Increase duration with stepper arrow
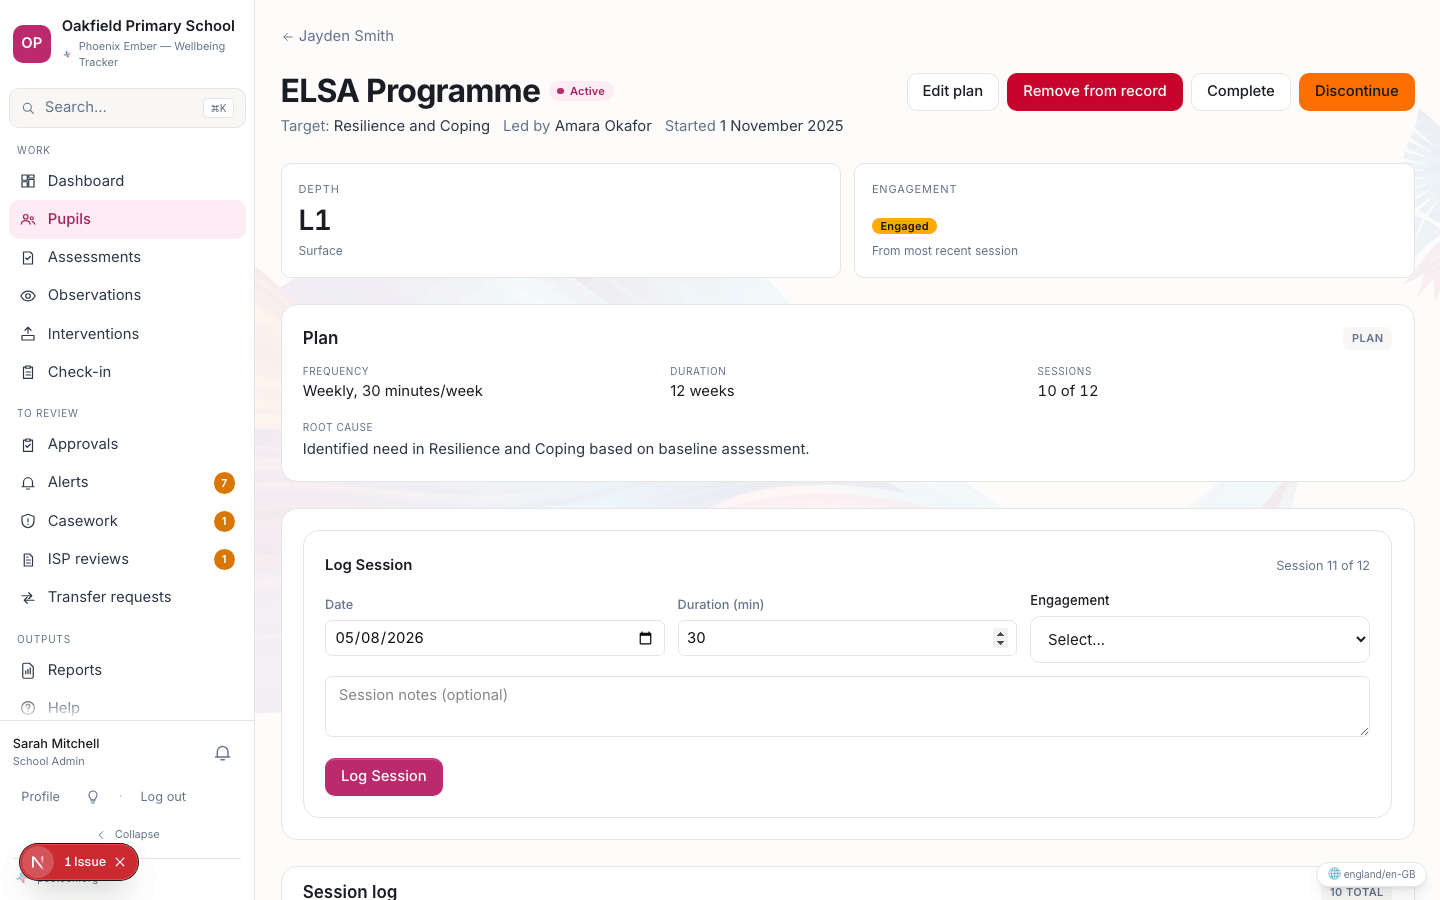This screenshot has width=1440, height=900. click(1000, 633)
